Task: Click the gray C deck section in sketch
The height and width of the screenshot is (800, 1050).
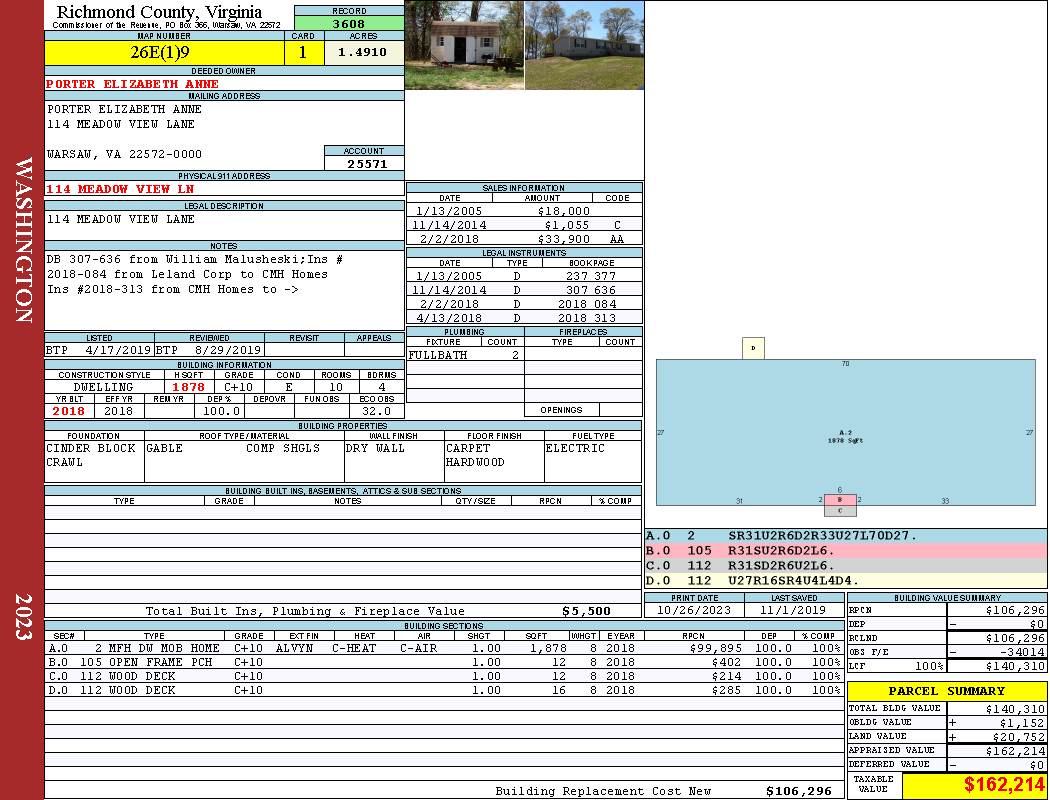Action: tap(840, 511)
